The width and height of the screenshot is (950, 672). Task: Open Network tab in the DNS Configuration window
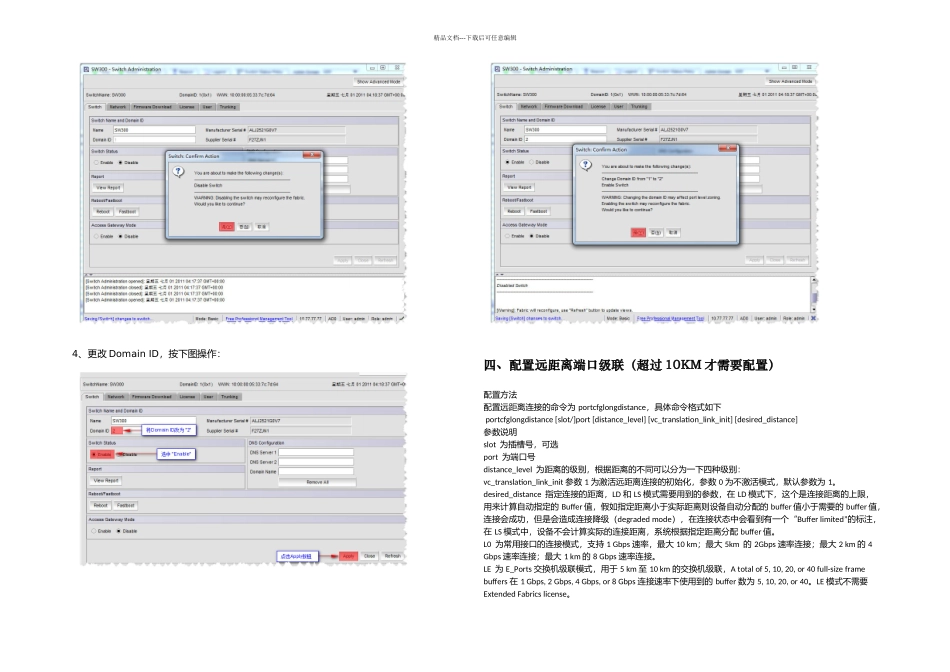(x=115, y=397)
